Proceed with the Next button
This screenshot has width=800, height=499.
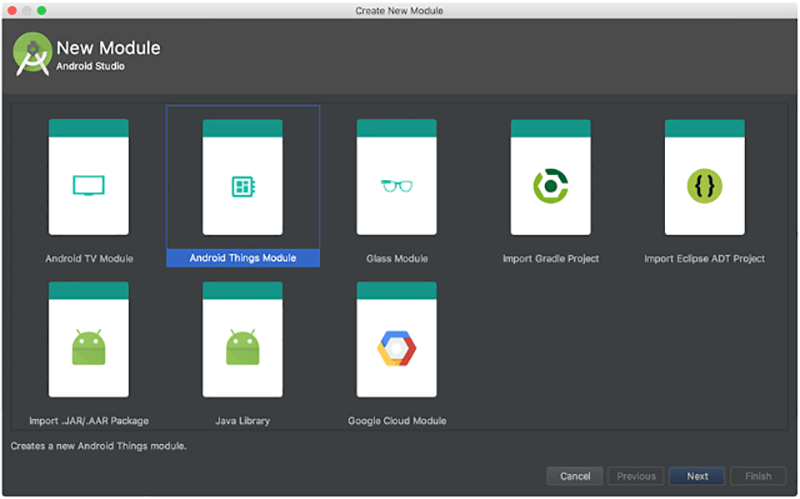[697, 476]
